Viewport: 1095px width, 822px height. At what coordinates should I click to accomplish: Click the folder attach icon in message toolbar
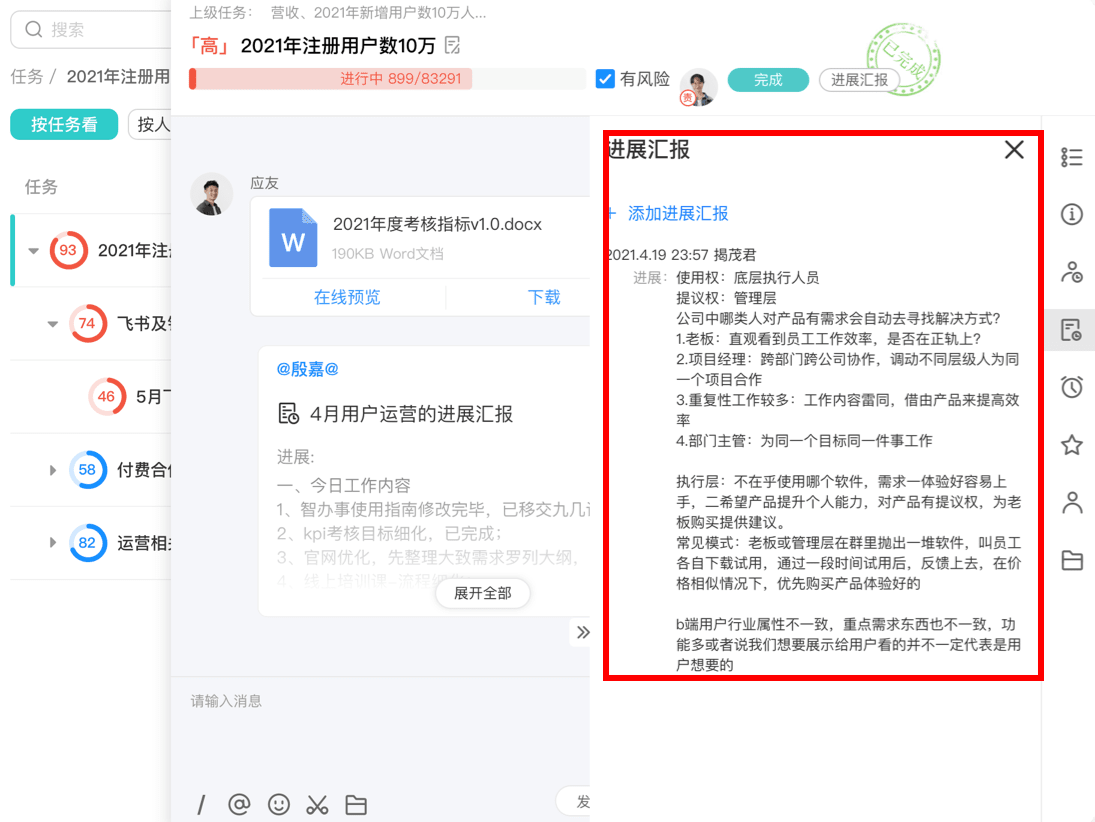tap(356, 805)
